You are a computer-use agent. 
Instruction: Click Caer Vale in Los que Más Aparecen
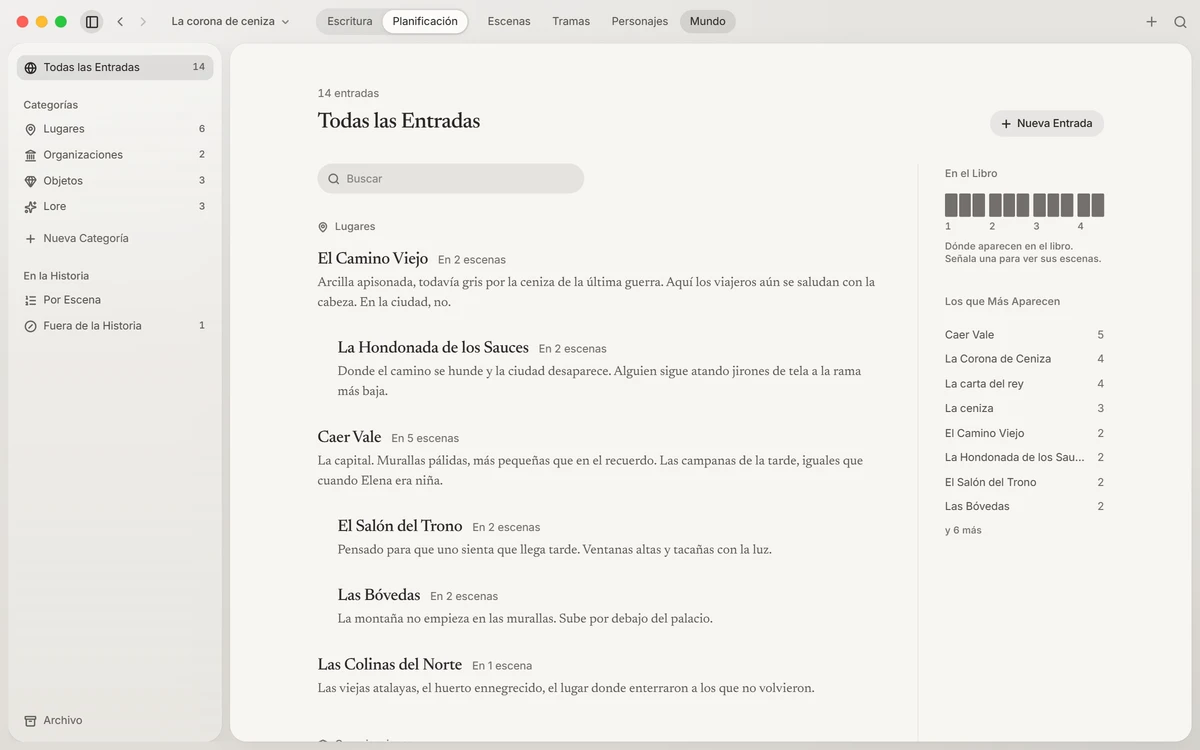pos(1024,335)
